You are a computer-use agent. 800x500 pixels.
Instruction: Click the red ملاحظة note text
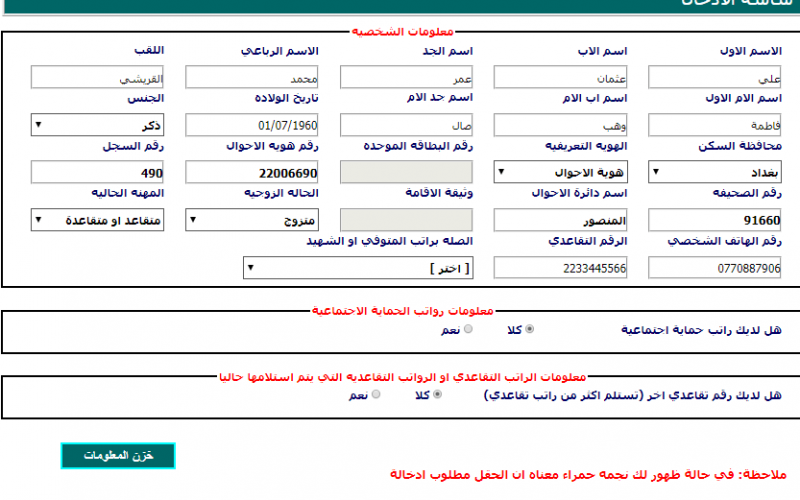click(x=588, y=474)
